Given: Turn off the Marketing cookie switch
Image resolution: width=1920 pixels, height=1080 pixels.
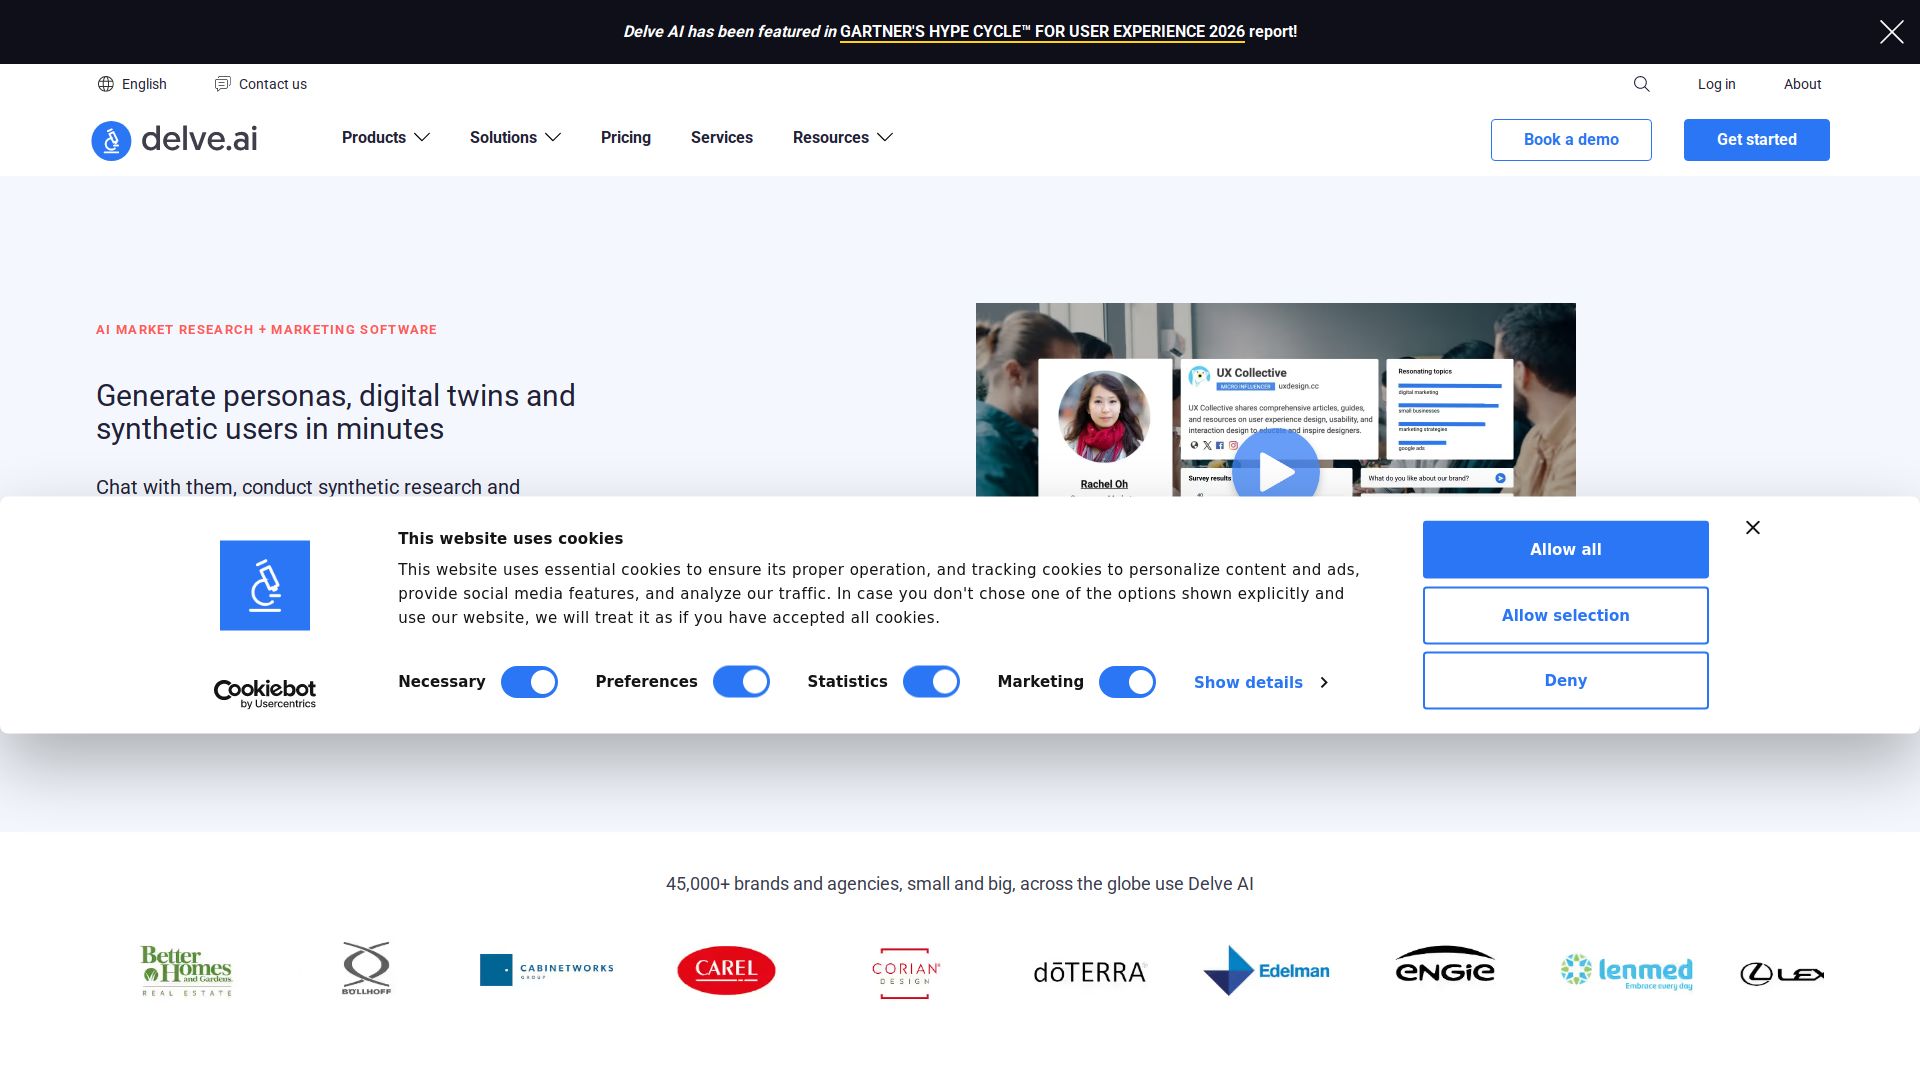Looking at the screenshot, I should [1127, 682].
